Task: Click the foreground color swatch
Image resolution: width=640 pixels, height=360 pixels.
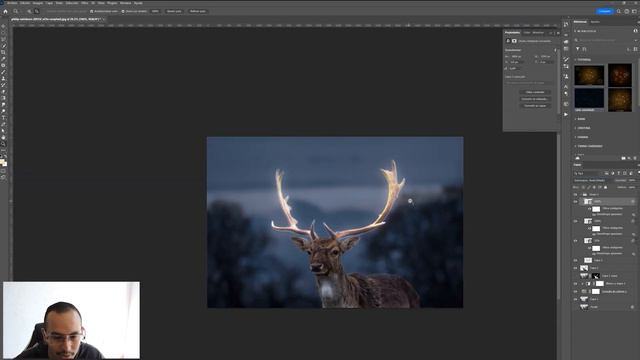Action: (2, 162)
